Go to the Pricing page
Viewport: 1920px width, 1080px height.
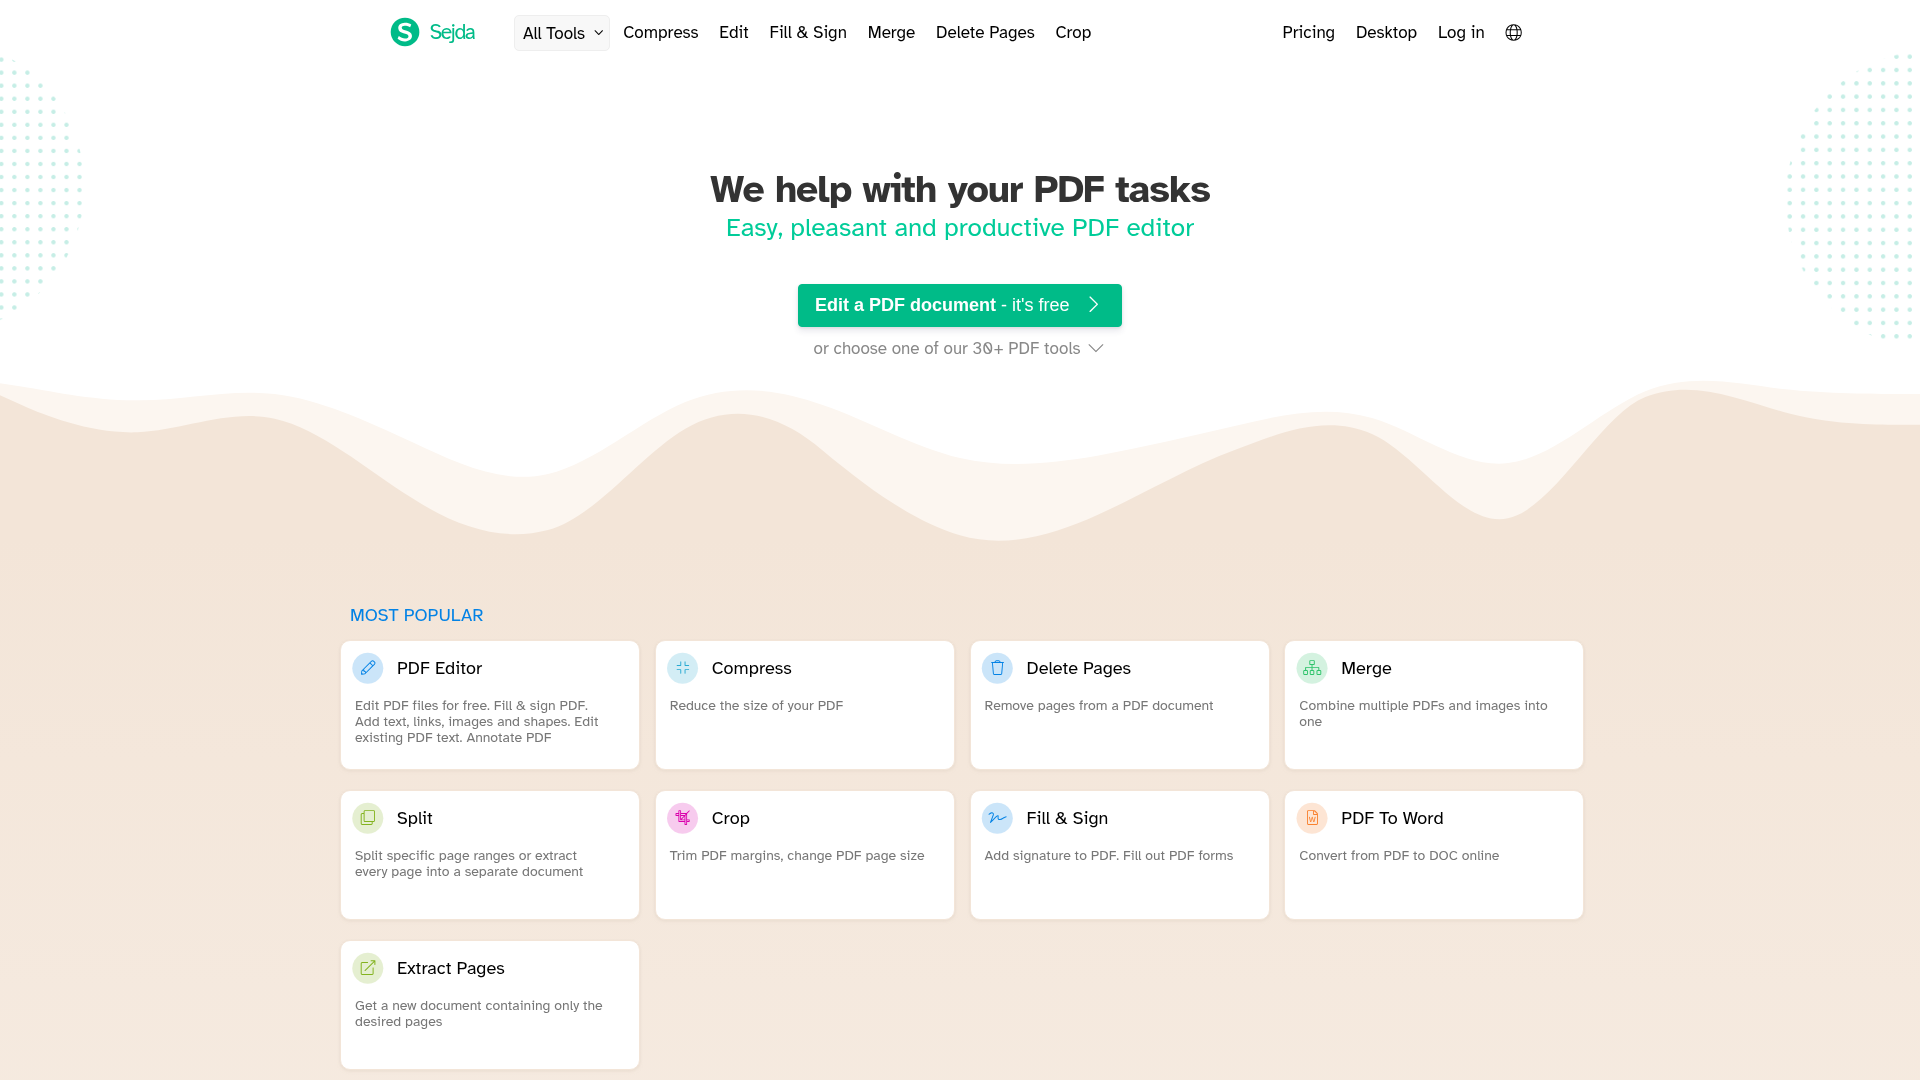1308,33
